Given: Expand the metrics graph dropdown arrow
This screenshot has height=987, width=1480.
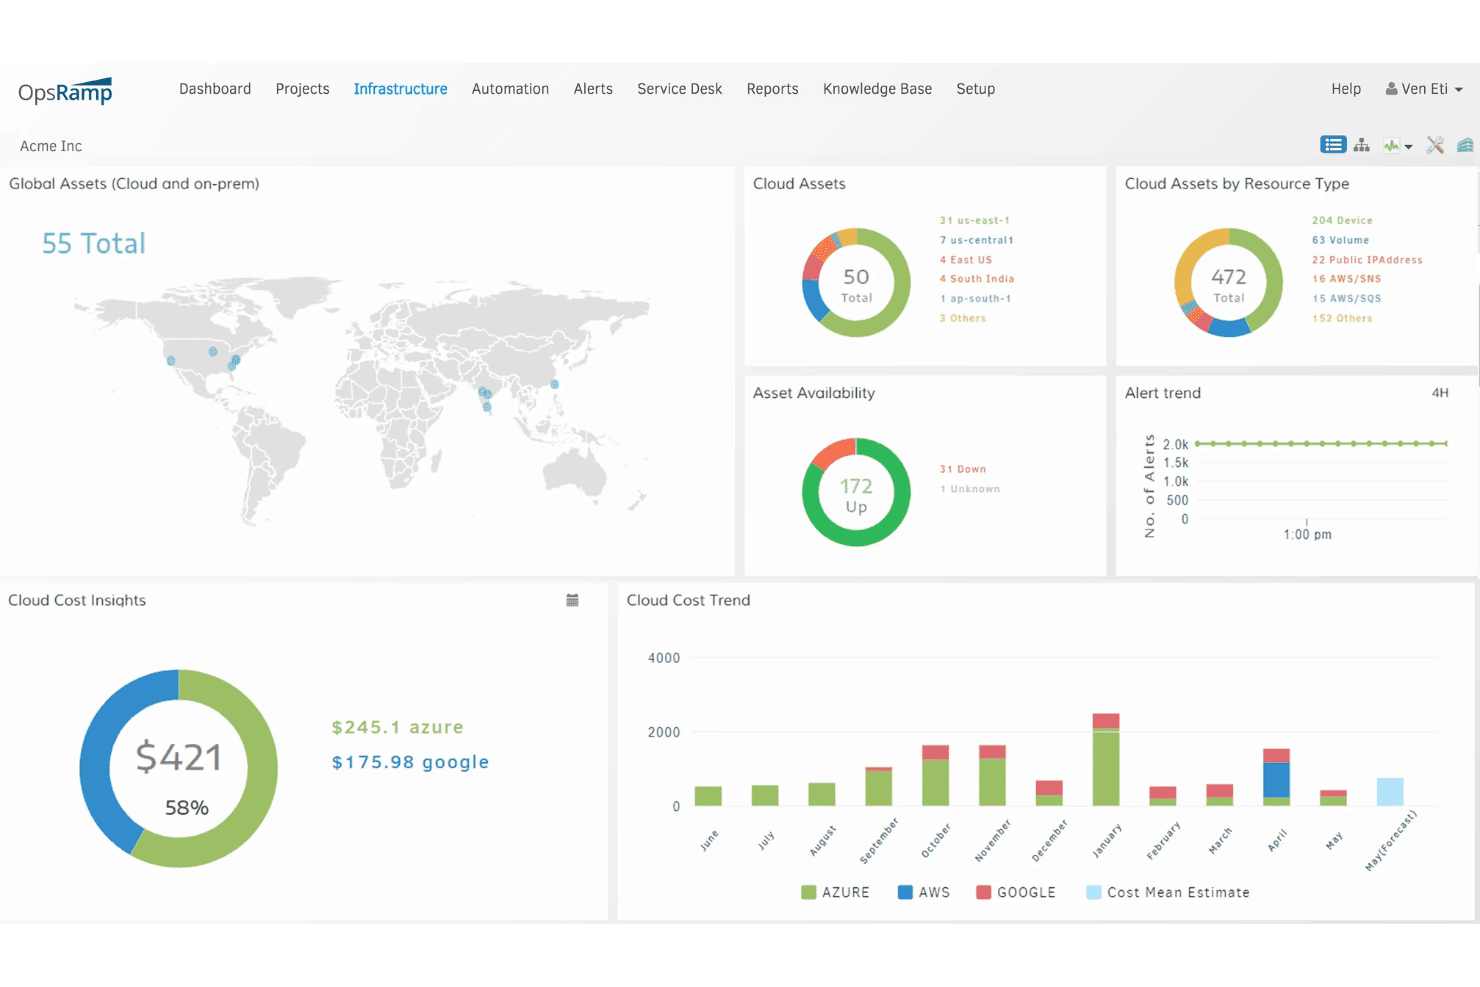Looking at the screenshot, I should (1409, 147).
